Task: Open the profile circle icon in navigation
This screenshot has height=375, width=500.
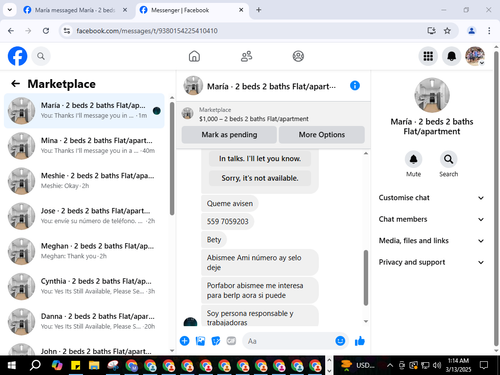Action: point(298,56)
